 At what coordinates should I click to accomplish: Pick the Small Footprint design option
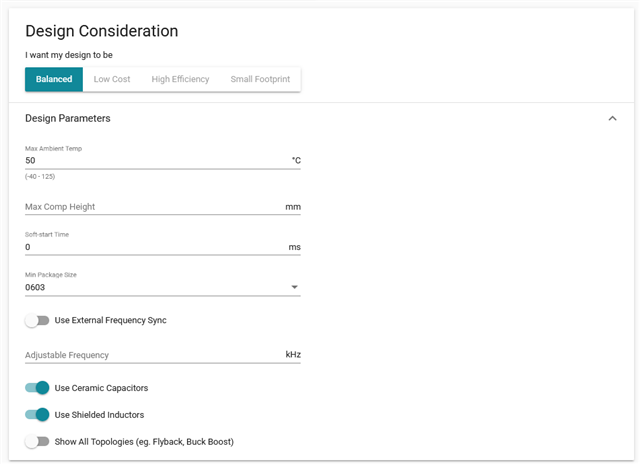point(260,79)
